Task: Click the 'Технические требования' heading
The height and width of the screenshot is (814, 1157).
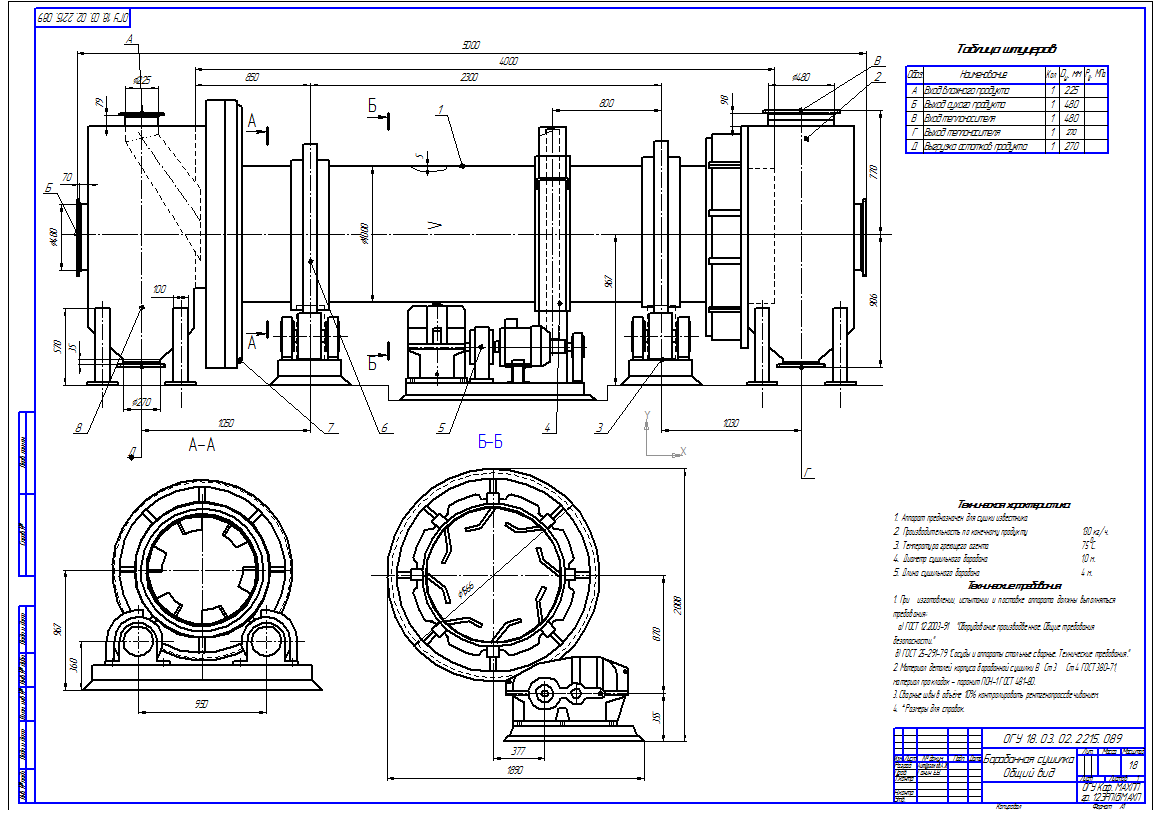Action: 1013,585
